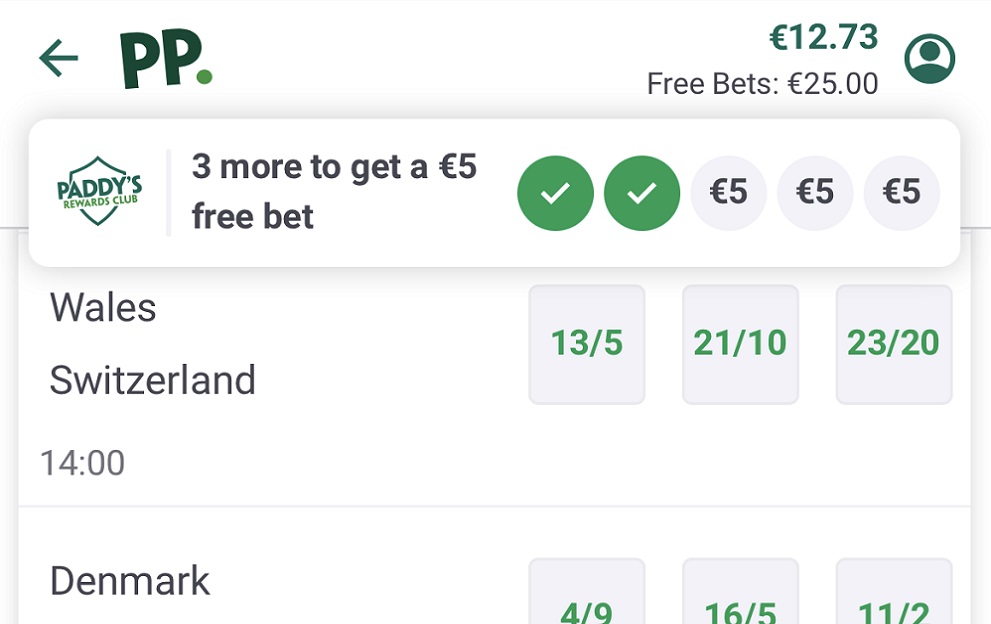Select 21/10 draw odds Wales v Switzerland
The width and height of the screenshot is (991, 624).
[x=740, y=344]
